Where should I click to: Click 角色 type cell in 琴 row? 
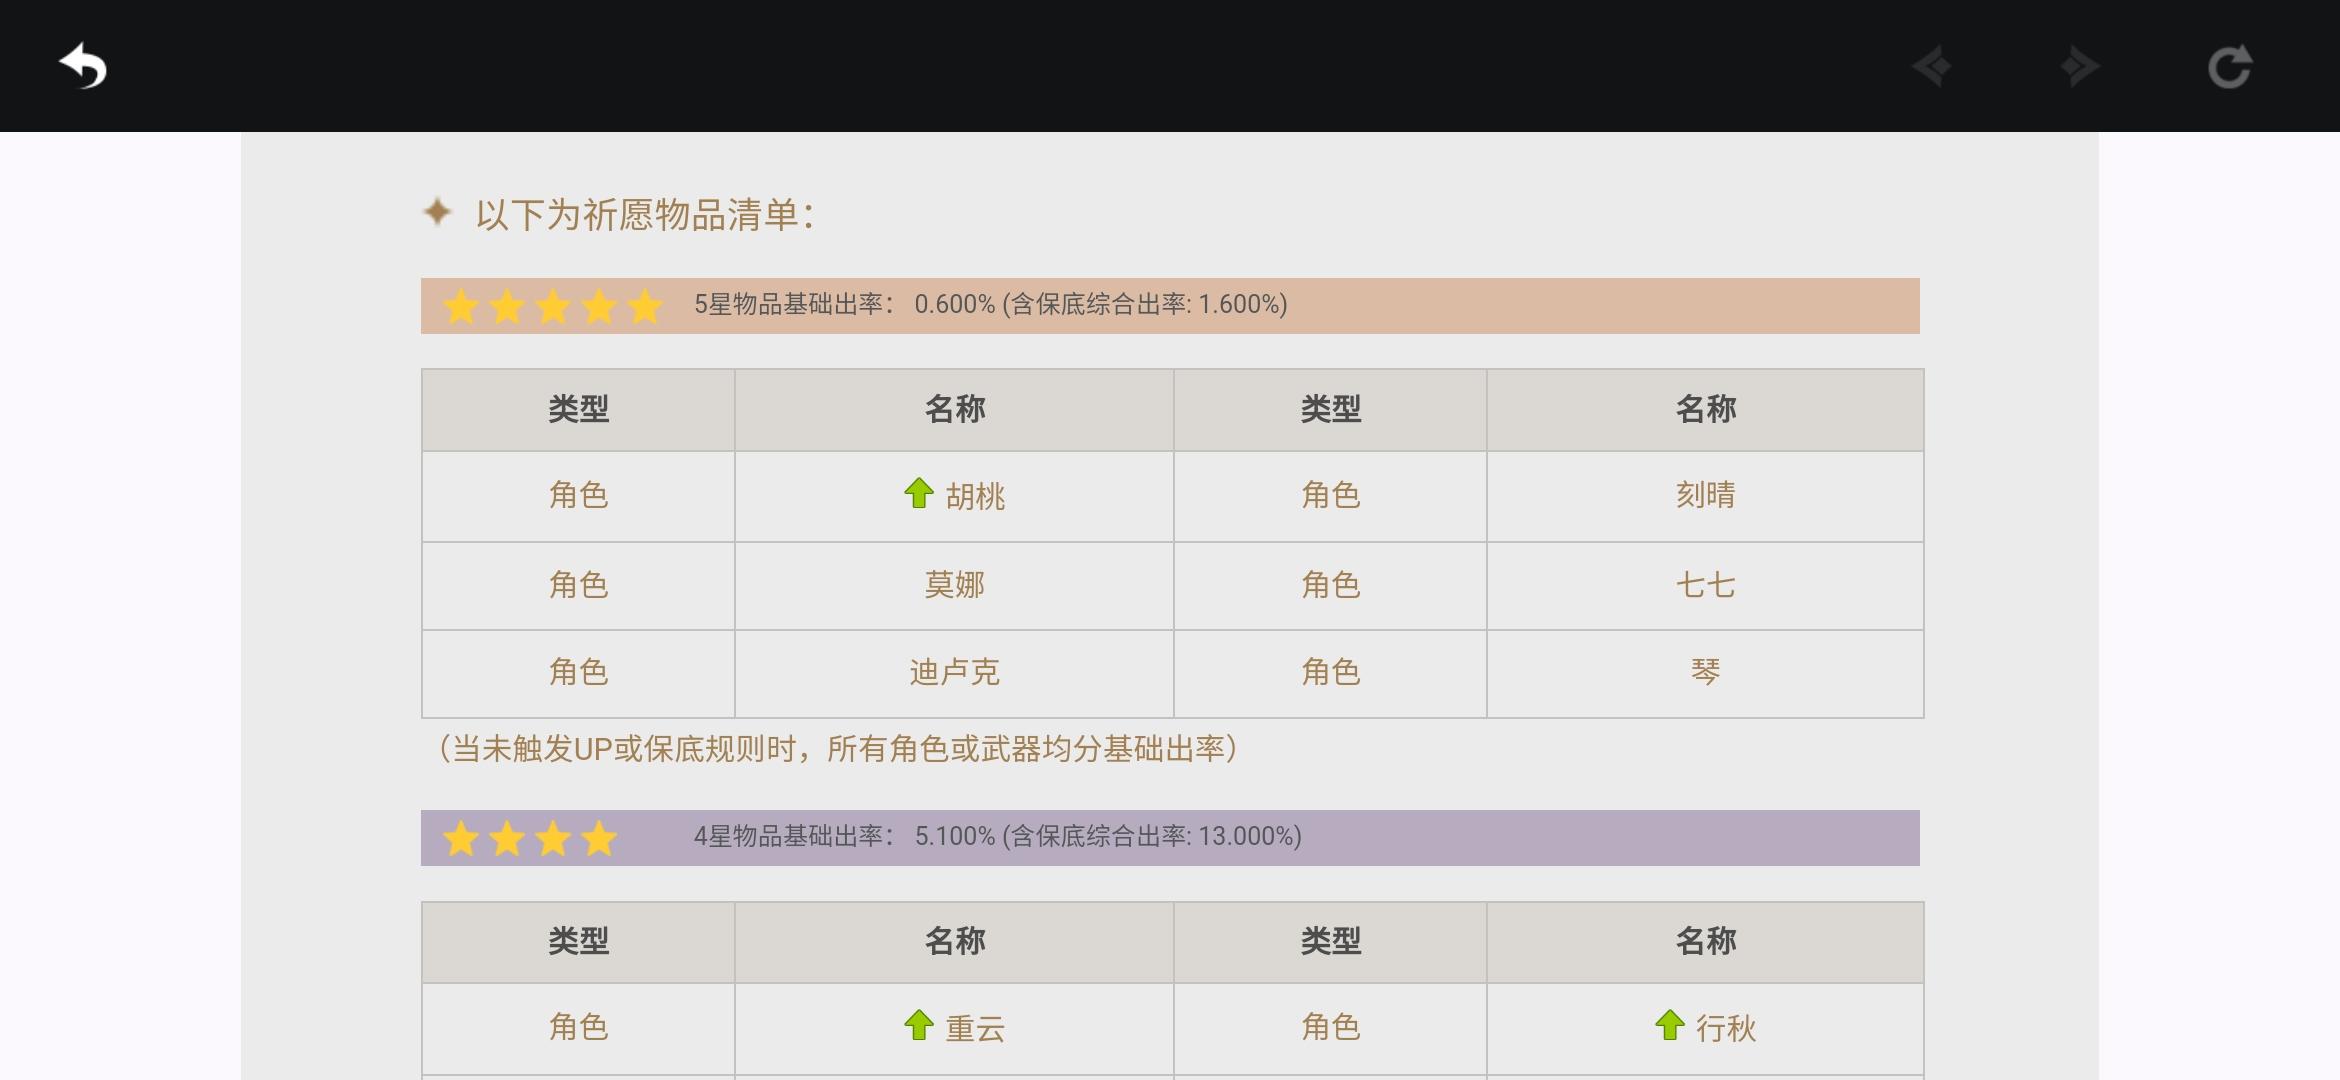coord(1330,672)
